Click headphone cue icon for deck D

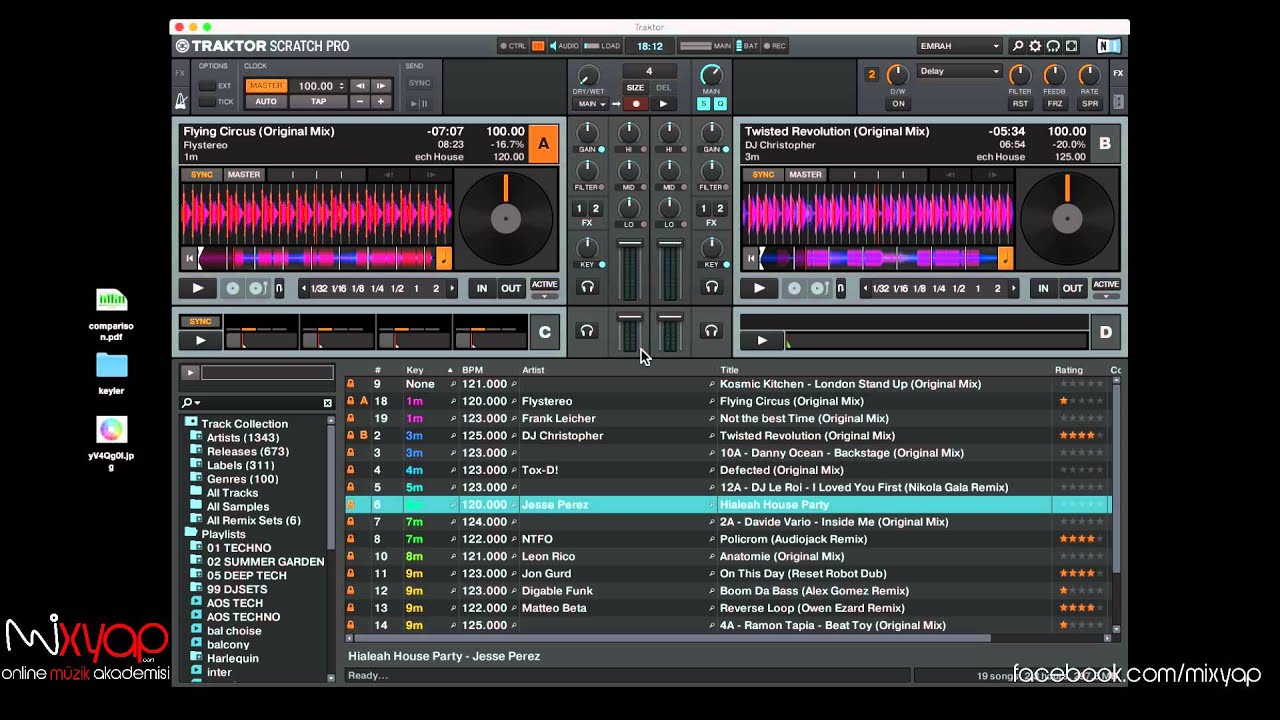pos(711,331)
